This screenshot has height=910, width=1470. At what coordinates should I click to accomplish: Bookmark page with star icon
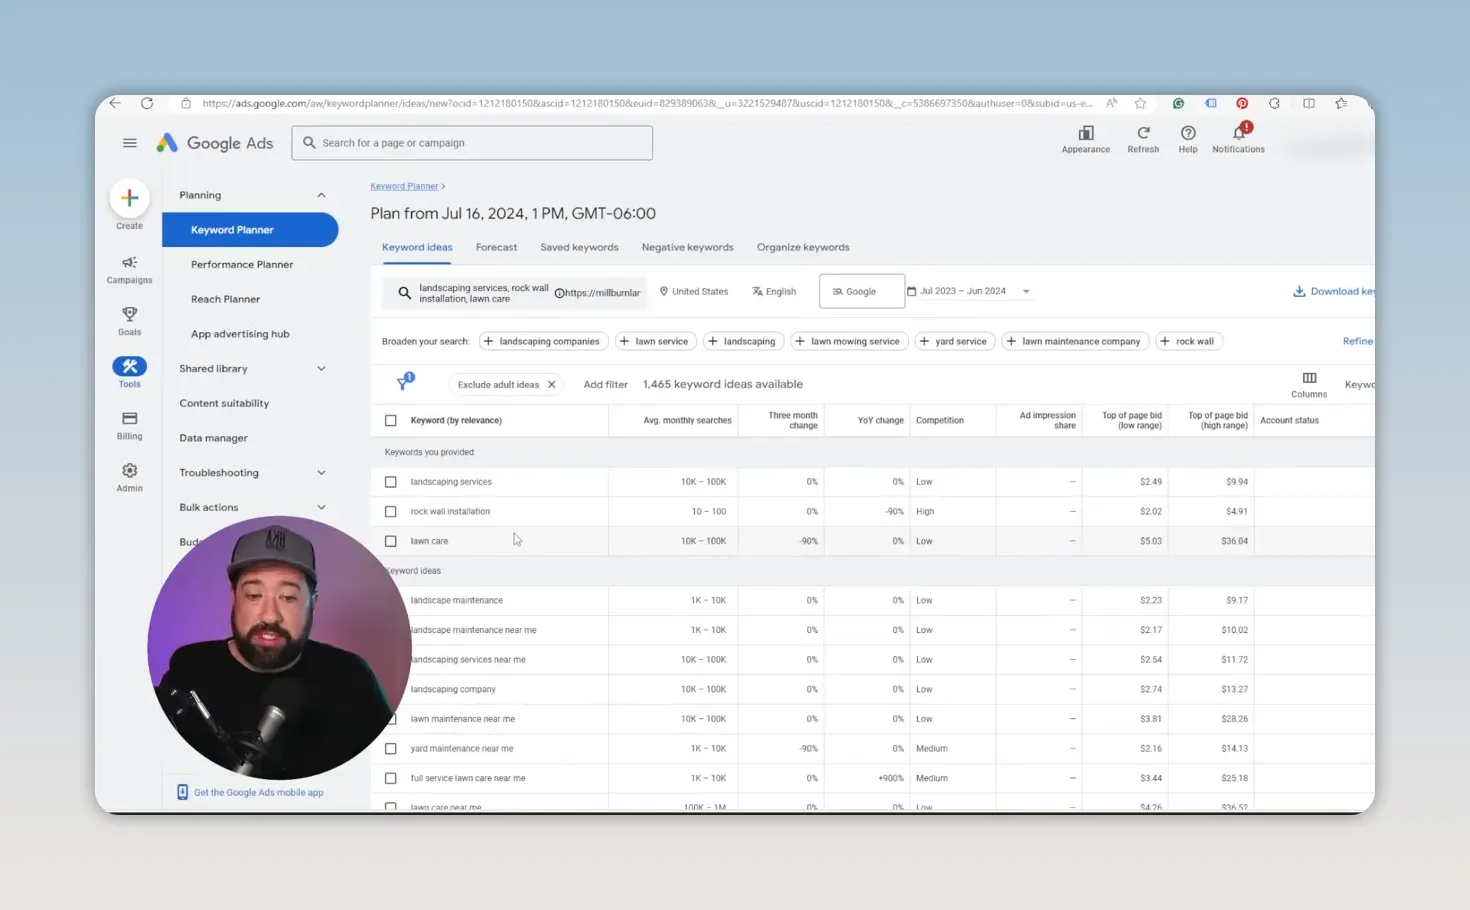tap(1140, 103)
